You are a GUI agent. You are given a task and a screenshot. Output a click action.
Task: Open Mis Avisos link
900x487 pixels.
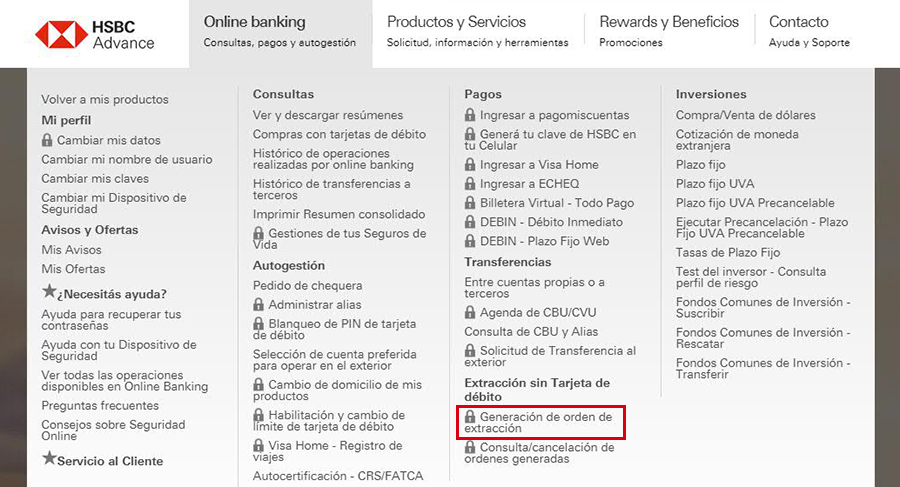(71, 250)
